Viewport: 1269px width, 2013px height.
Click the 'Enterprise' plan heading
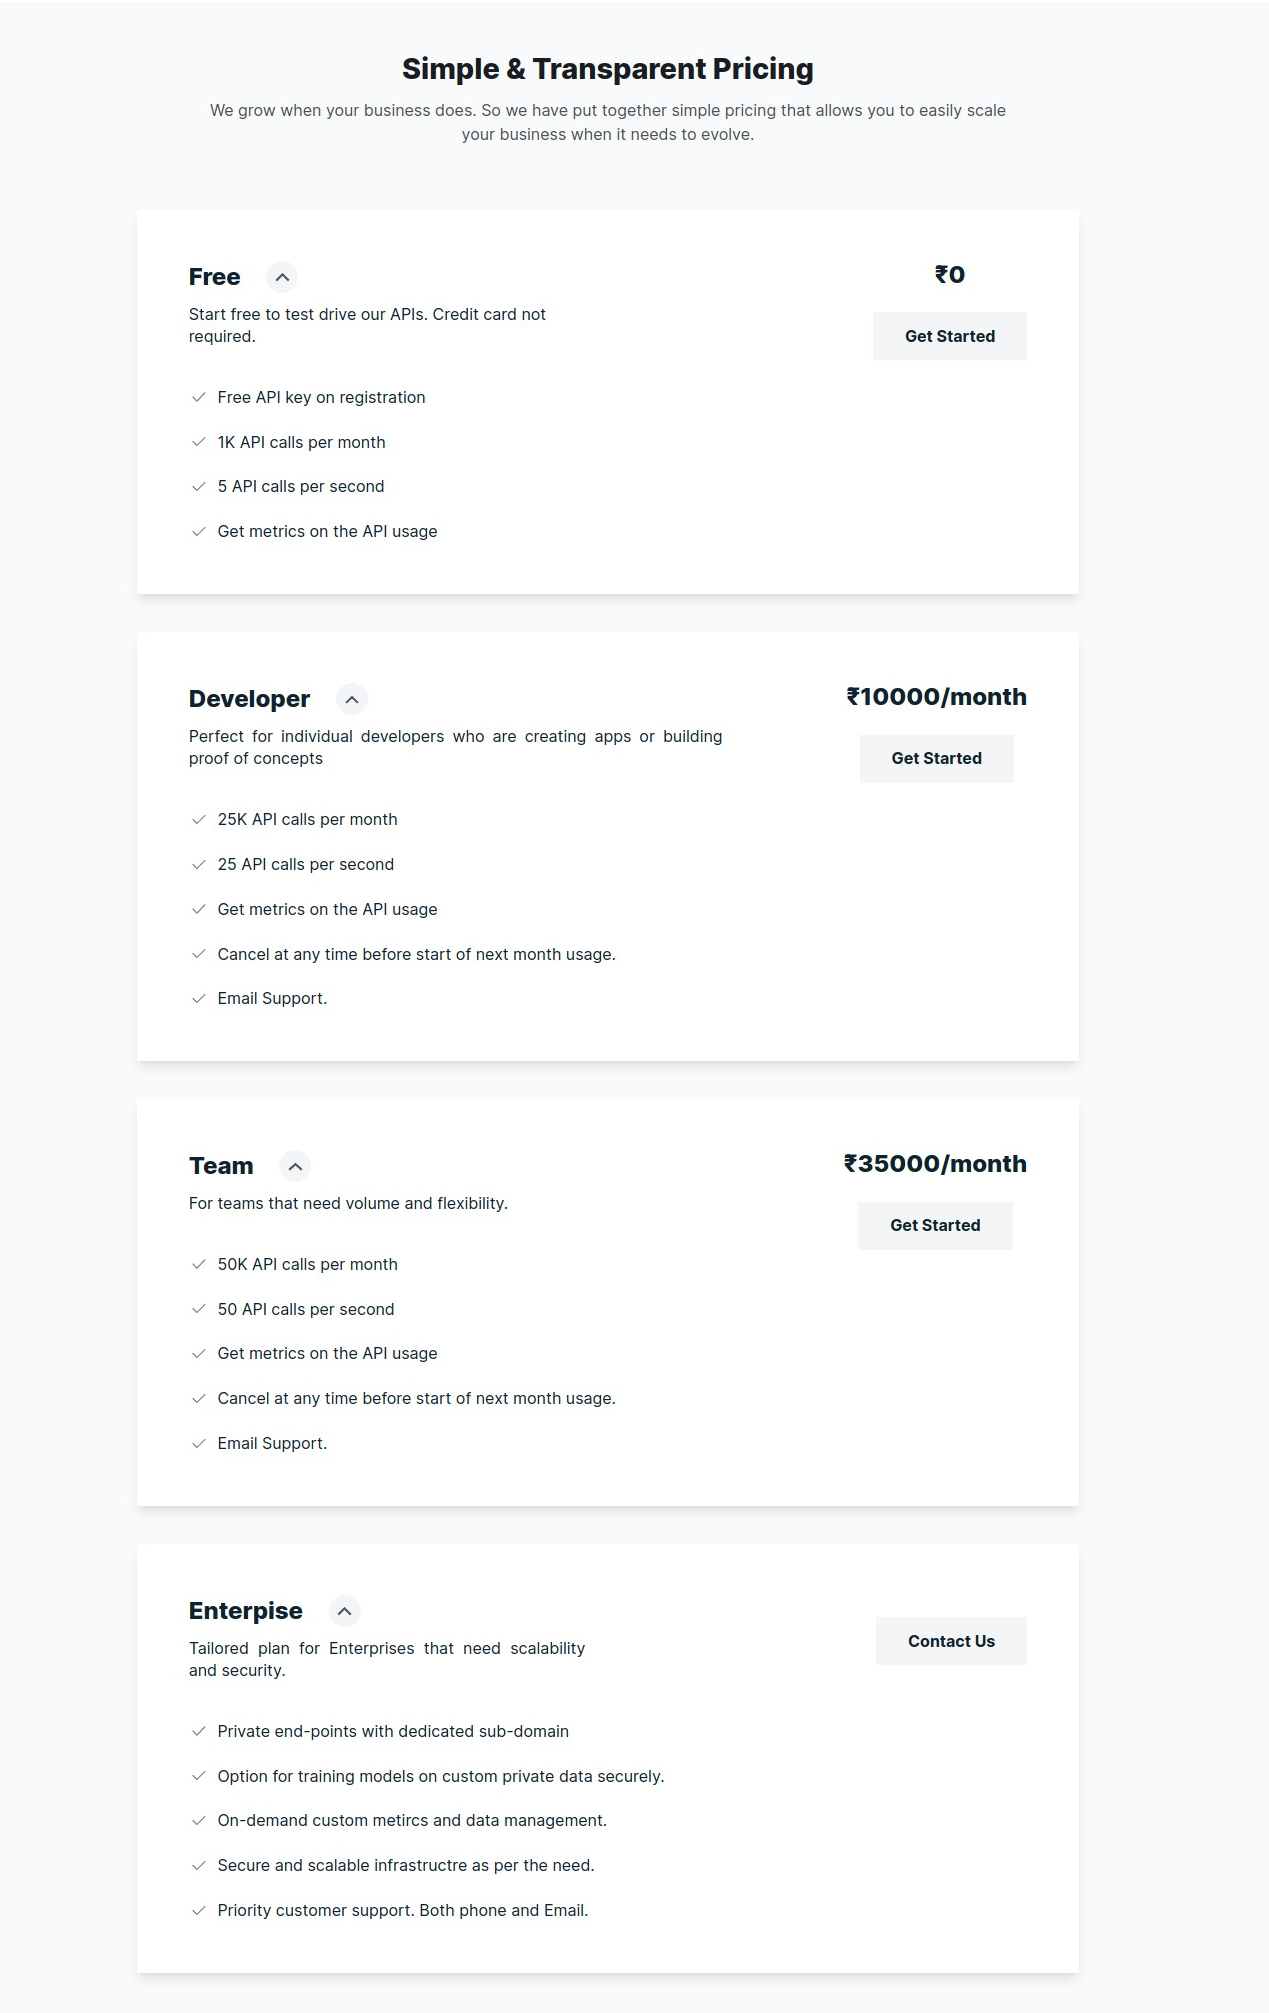(245, 1611)
